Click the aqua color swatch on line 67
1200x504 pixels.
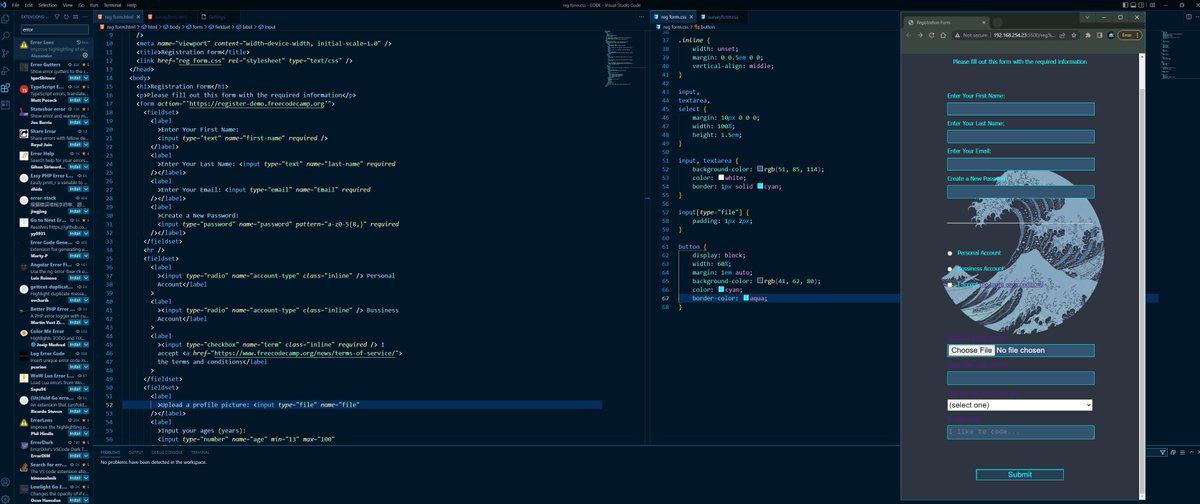click(x=746, y=298)
